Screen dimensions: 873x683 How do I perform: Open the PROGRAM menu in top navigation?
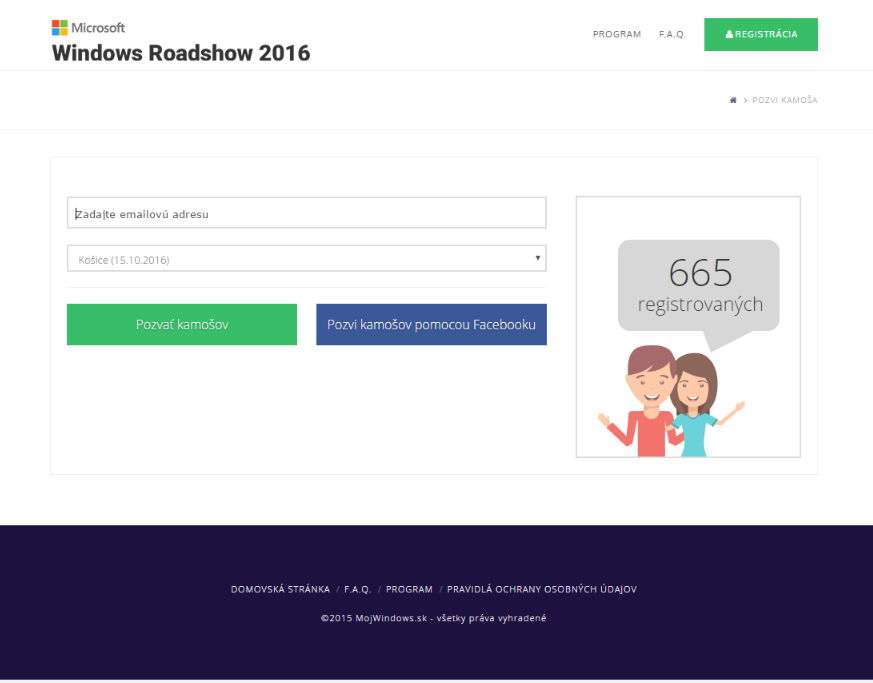[616, 35]
